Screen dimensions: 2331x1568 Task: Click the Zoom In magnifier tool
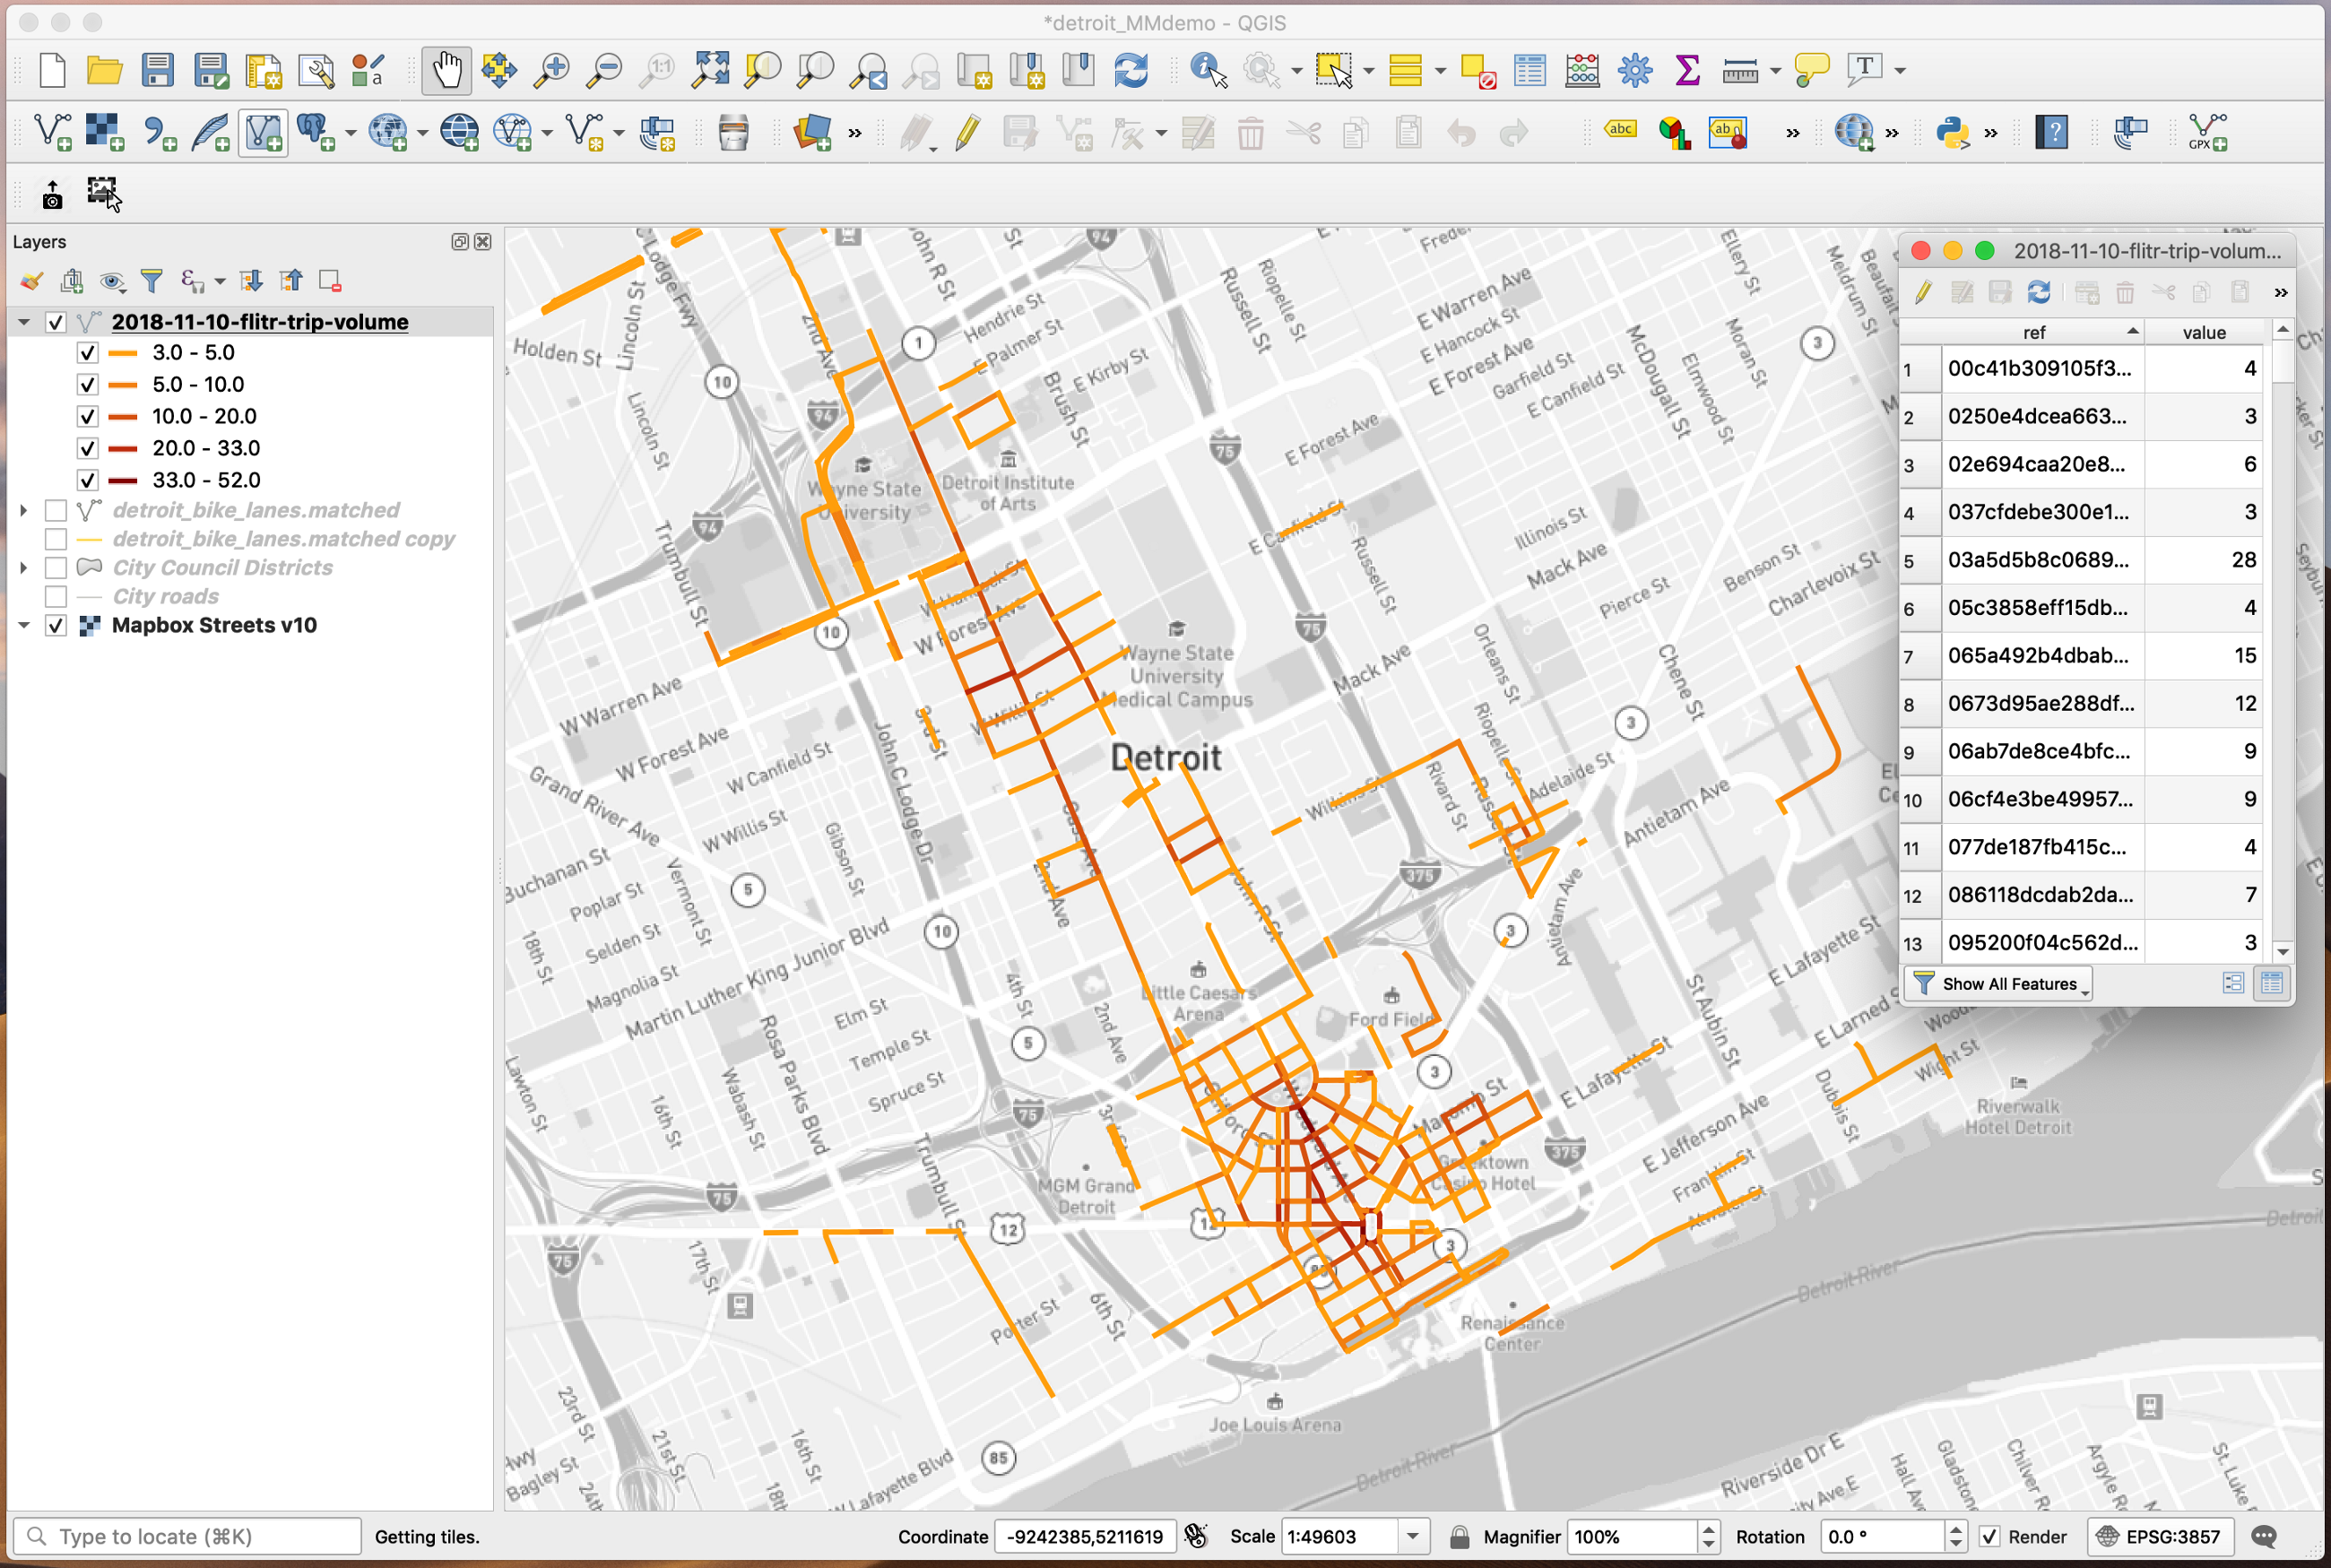pos(551,70)
